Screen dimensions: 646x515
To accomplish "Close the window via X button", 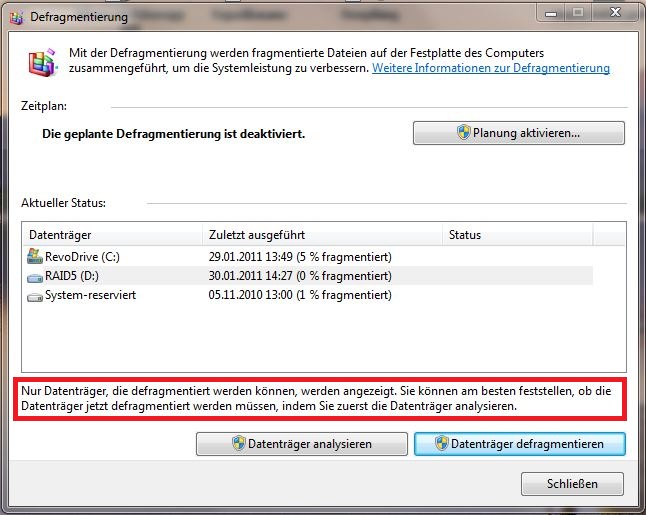I will coord(616,13).
